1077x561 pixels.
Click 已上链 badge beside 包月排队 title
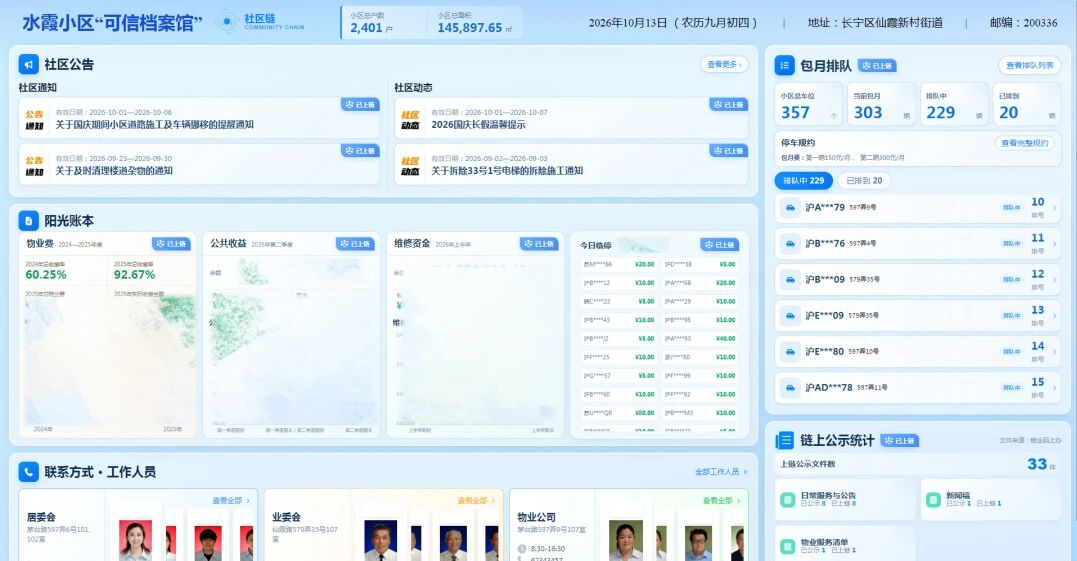[877, 66]
